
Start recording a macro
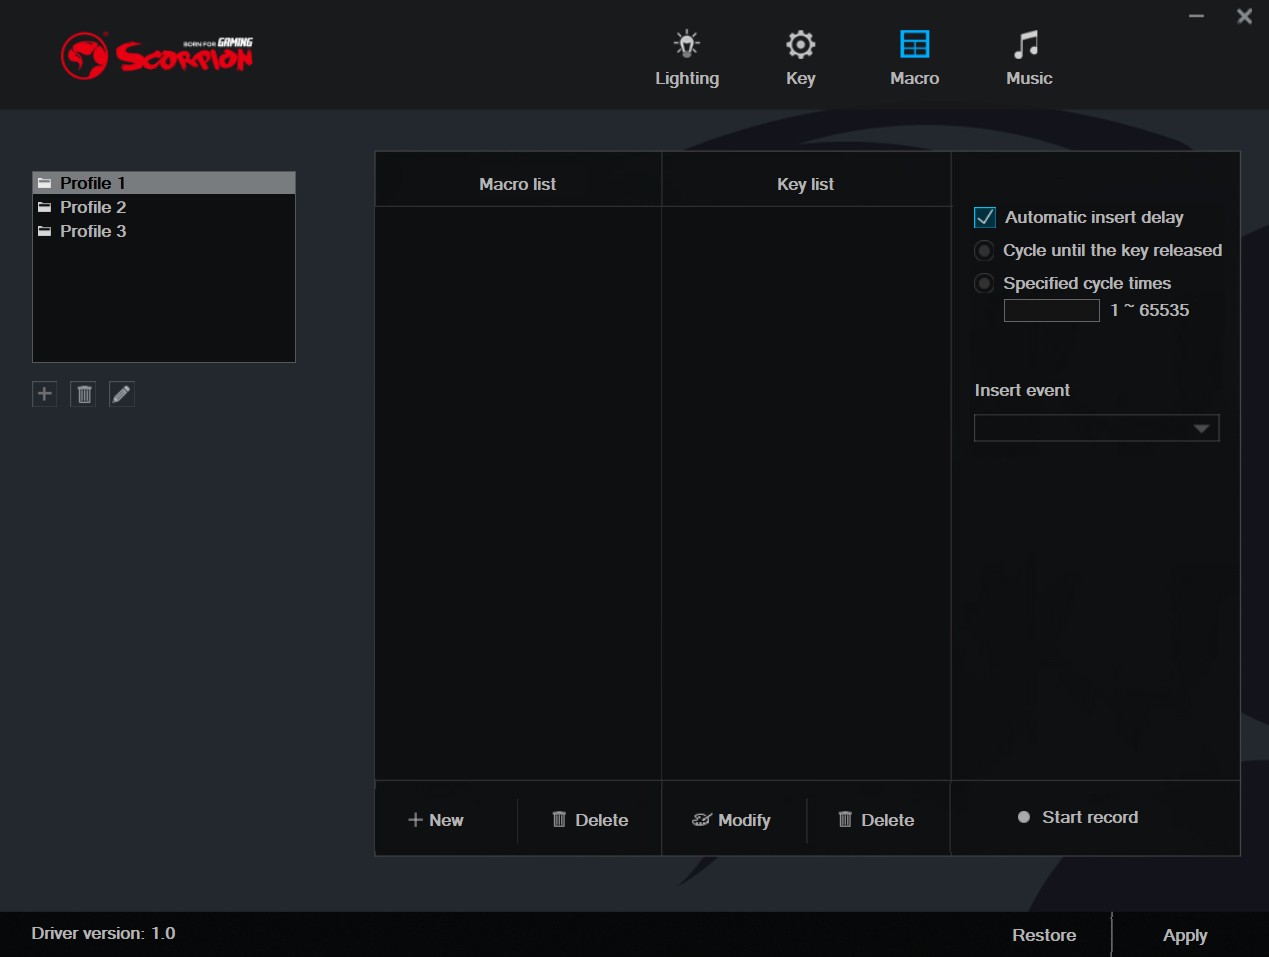click(1078, 817)
